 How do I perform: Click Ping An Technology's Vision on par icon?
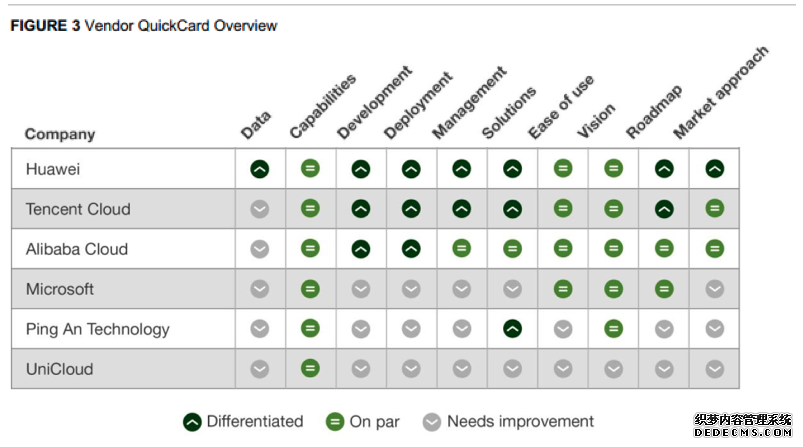pyautogui.click(x=614, y=328)
